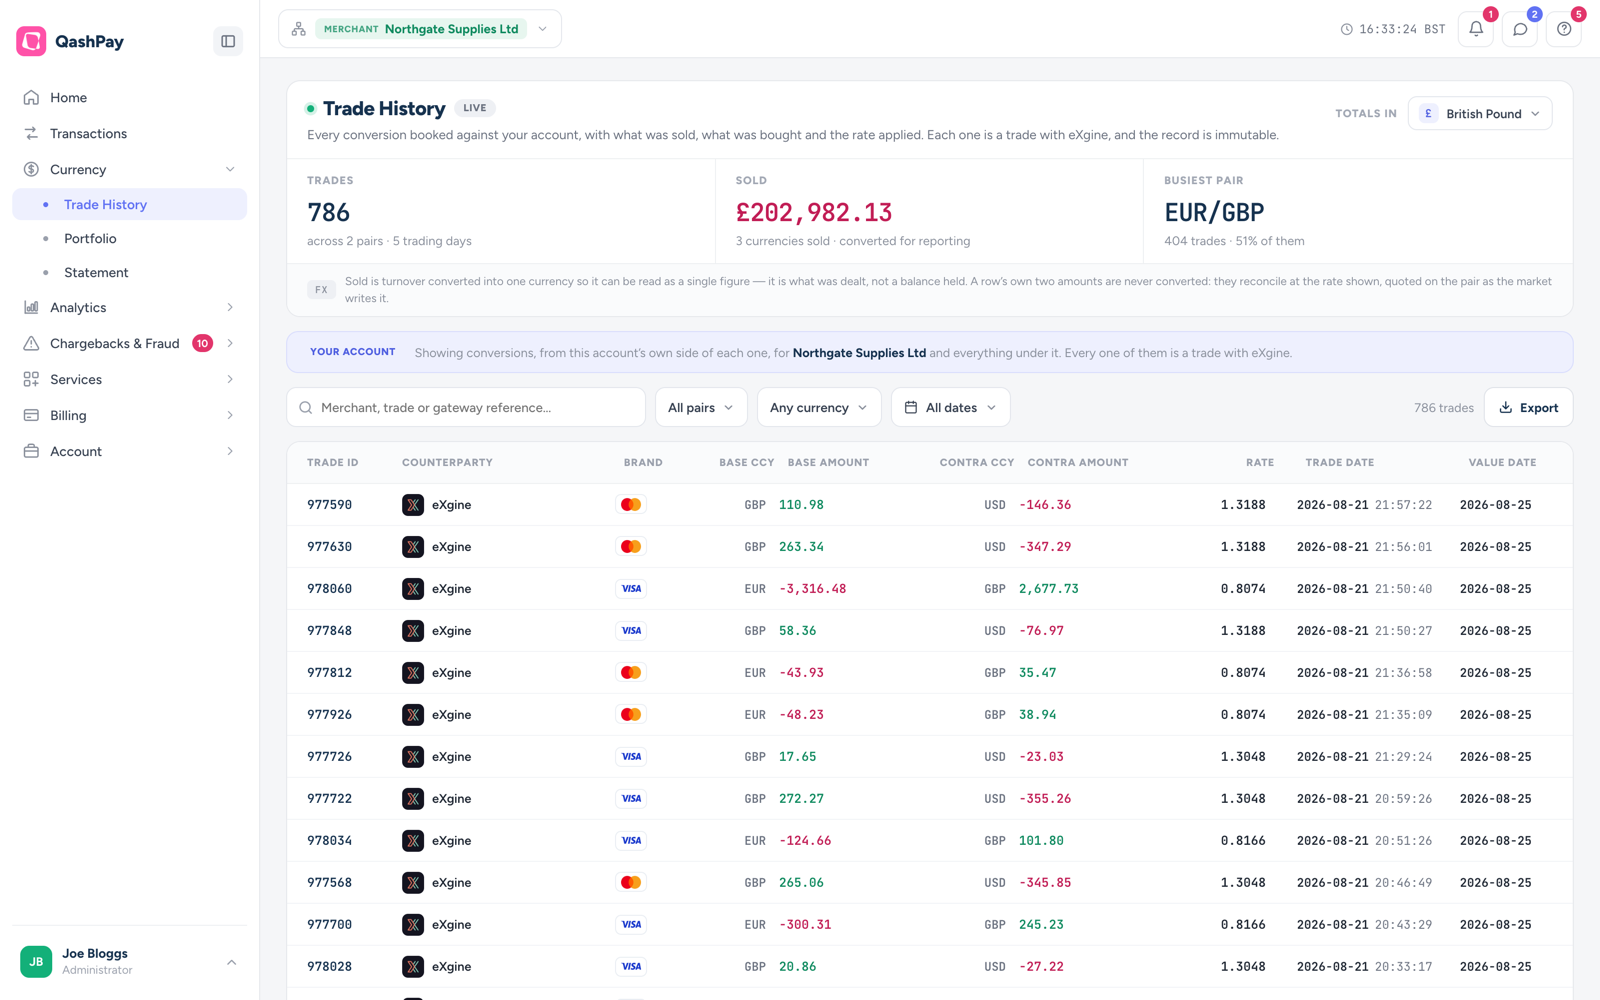Image resolution: width=1600 pixels, height=1000 pixels.
Task: Click the Transactions arrows icon
Action: pyautogui.click(x=31, y=133)
